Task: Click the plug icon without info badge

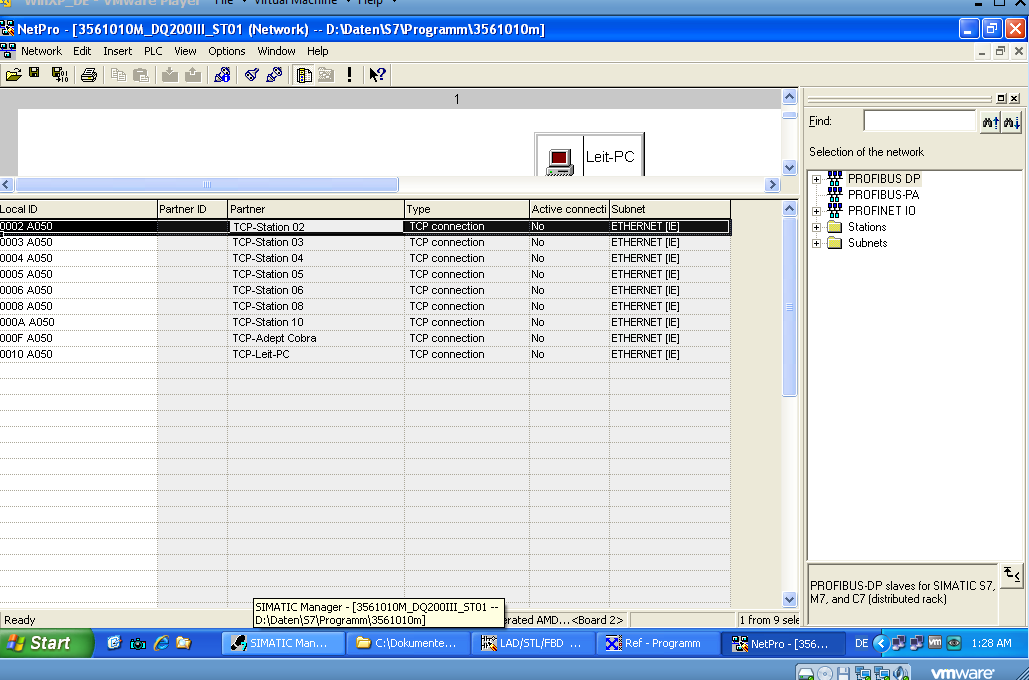Action: (x=274, y=75)
